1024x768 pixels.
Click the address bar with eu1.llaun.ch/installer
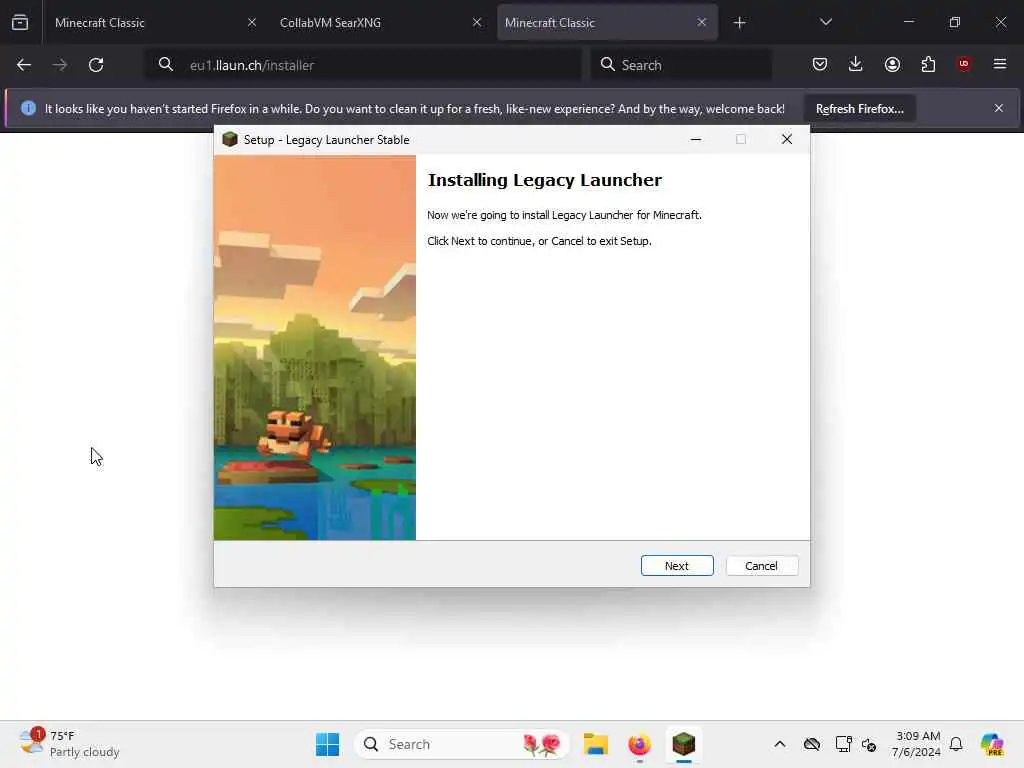(363, 65)
